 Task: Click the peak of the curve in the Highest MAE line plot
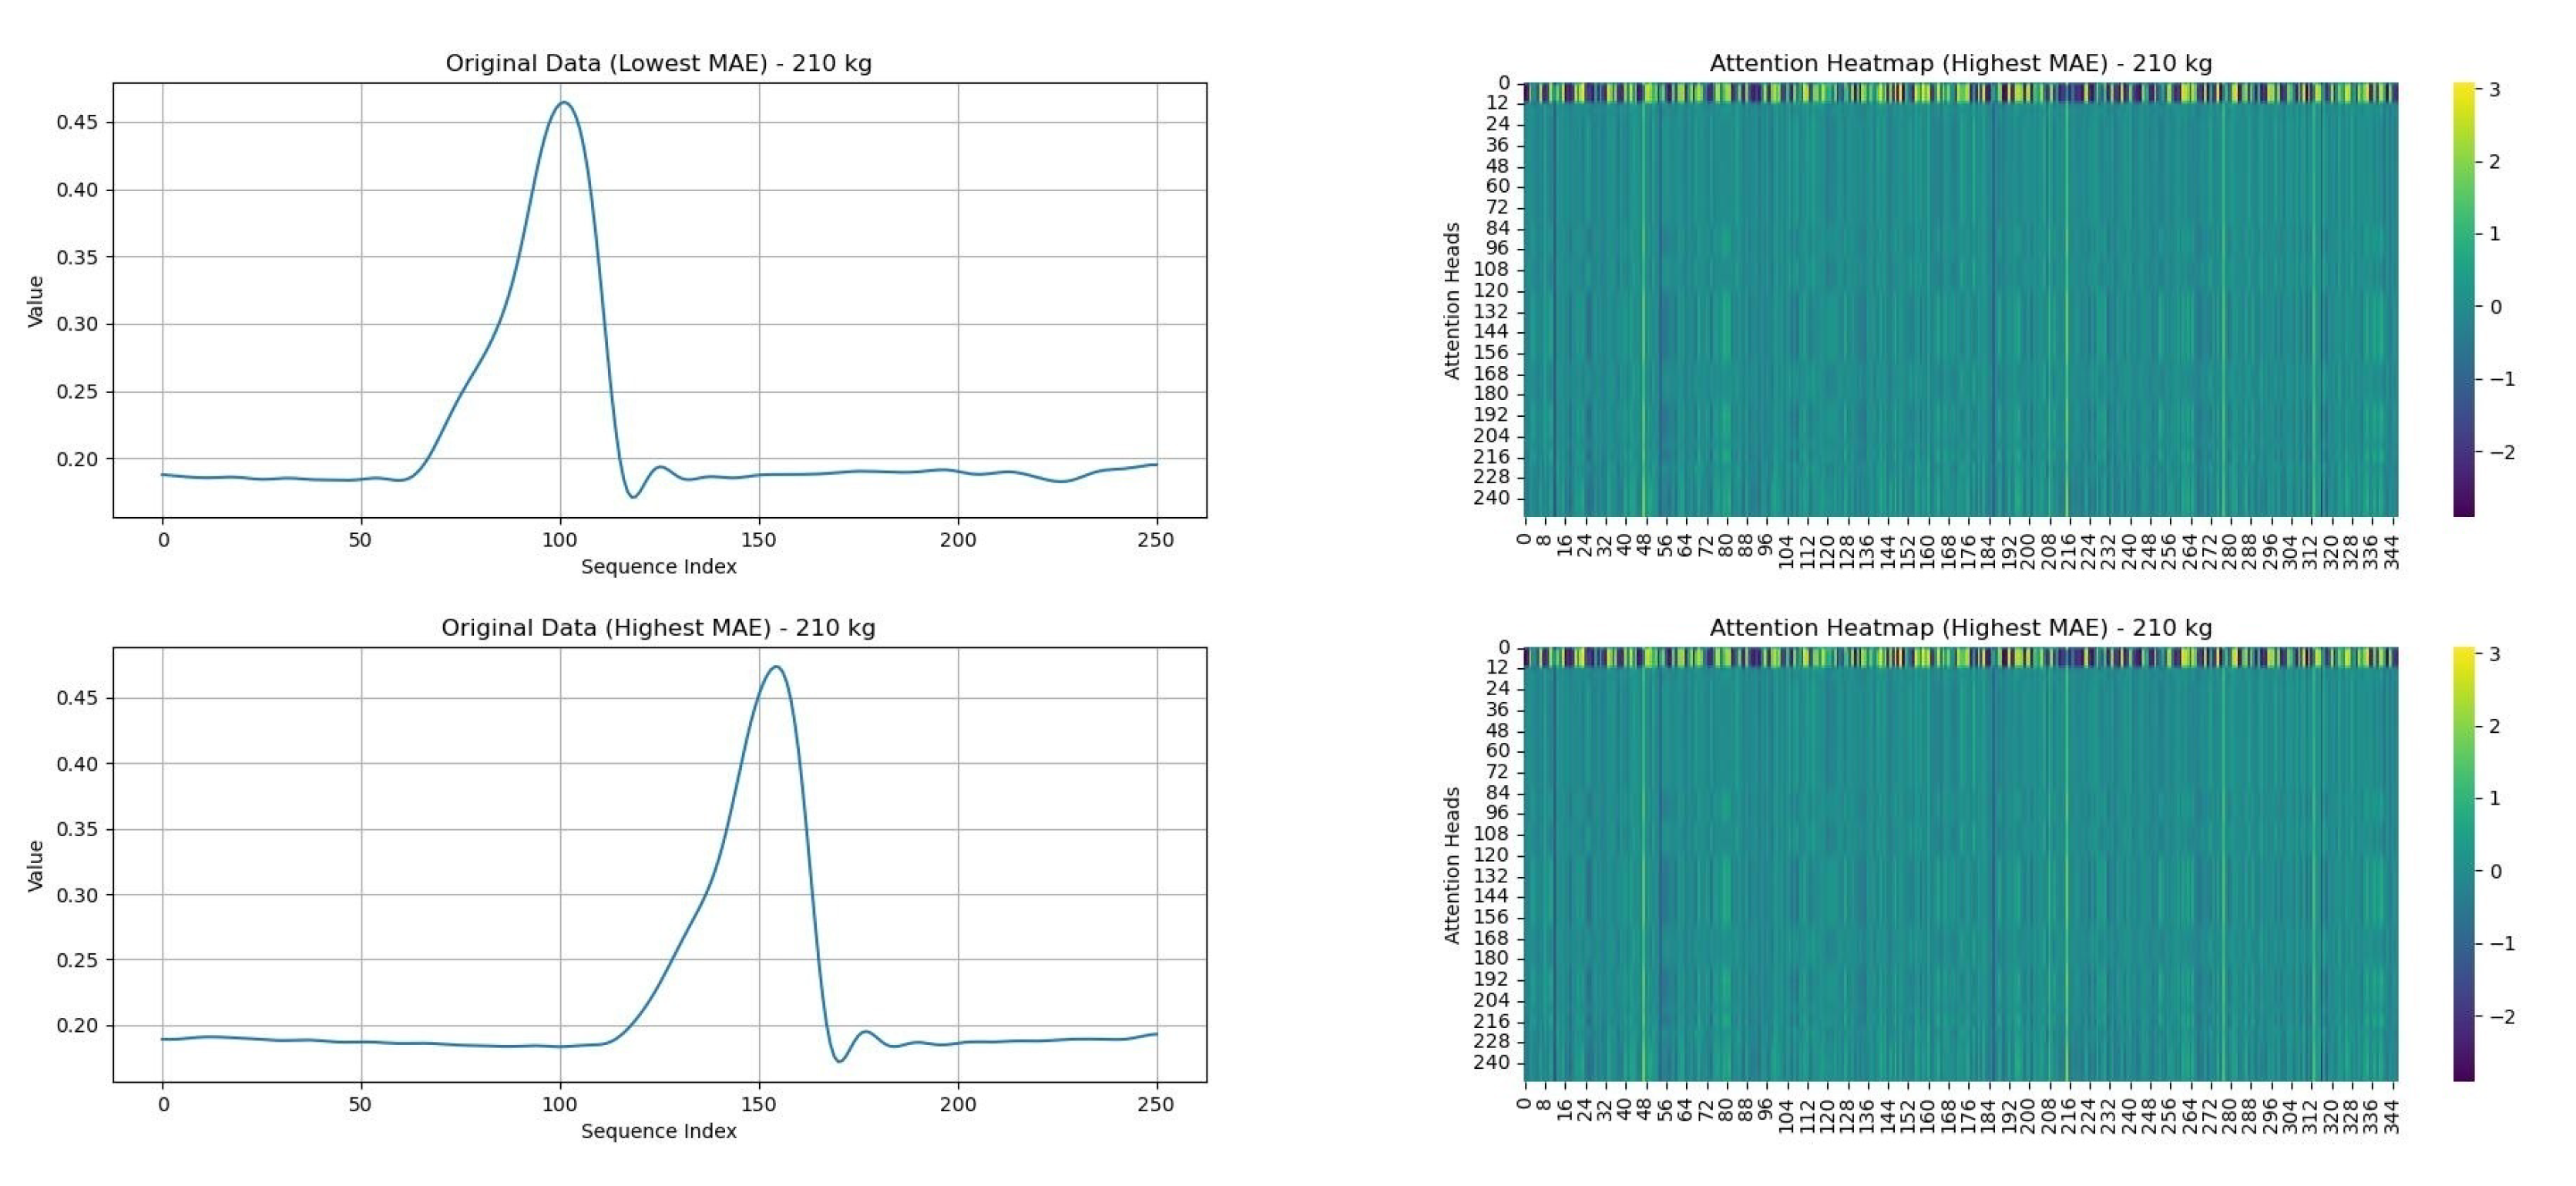(x=775, y=667)
